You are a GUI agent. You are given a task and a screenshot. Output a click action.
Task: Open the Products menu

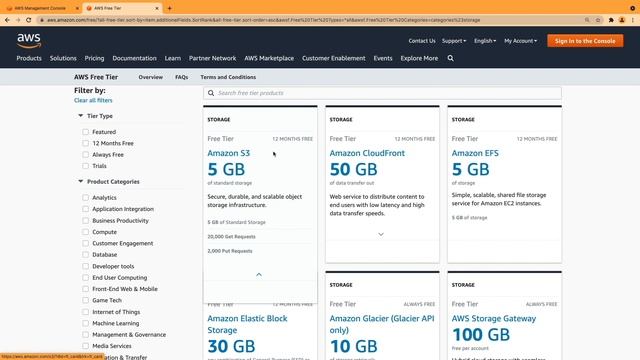point(29,58)
